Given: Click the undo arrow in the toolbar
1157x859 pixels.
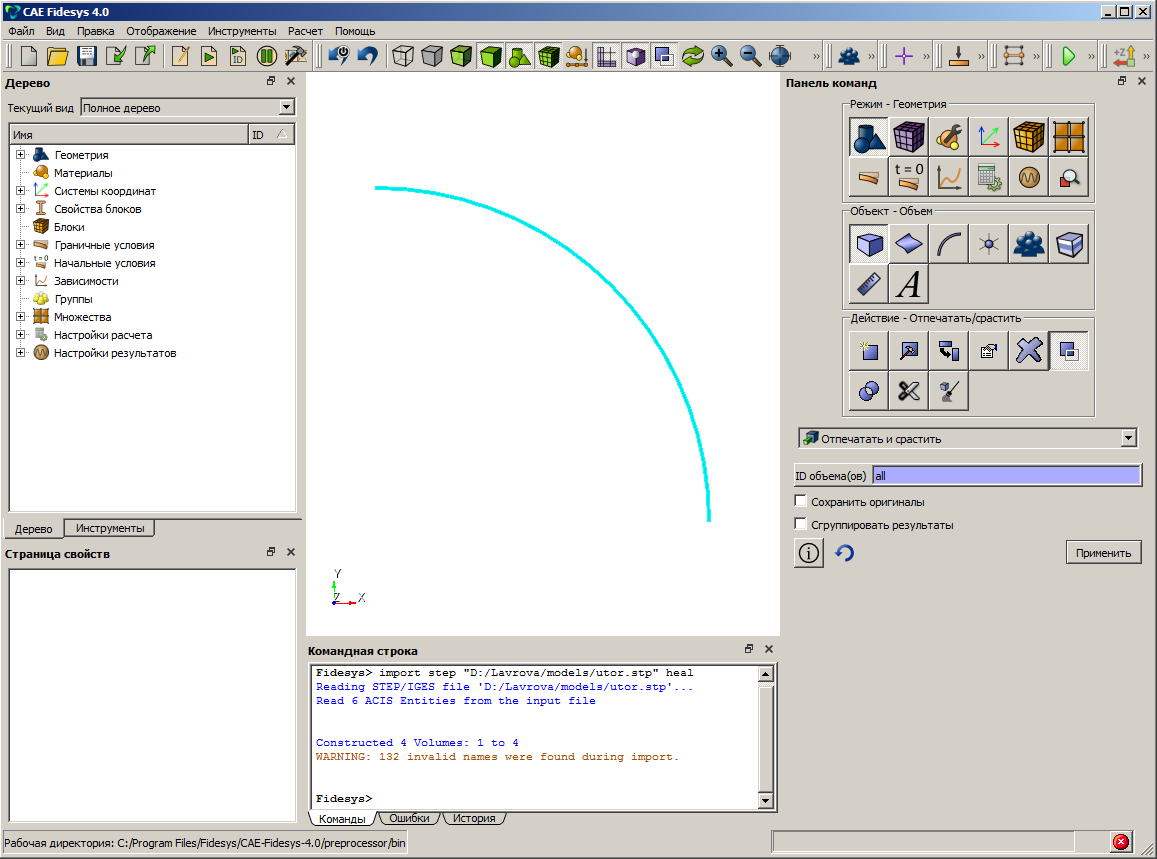Looking at the screenshot, I should pyautogui.click(x=367, y=56).
